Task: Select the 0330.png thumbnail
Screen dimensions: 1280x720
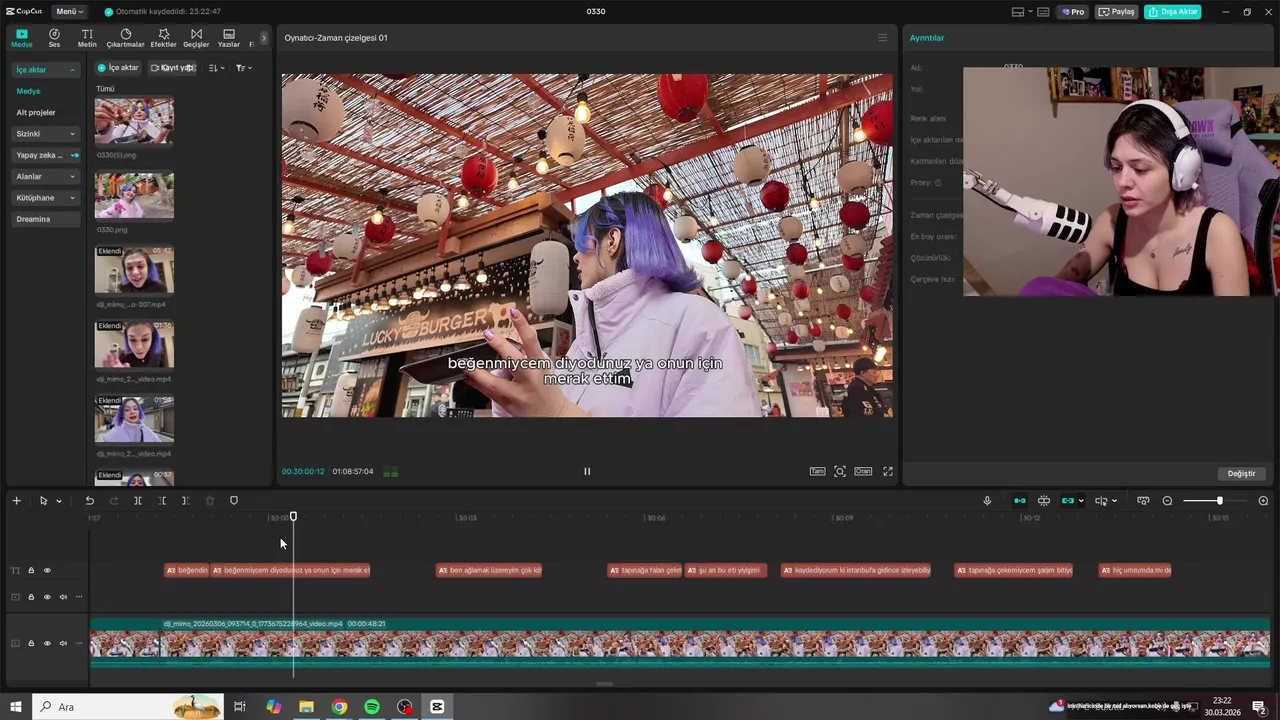Action: click(134, 195)
